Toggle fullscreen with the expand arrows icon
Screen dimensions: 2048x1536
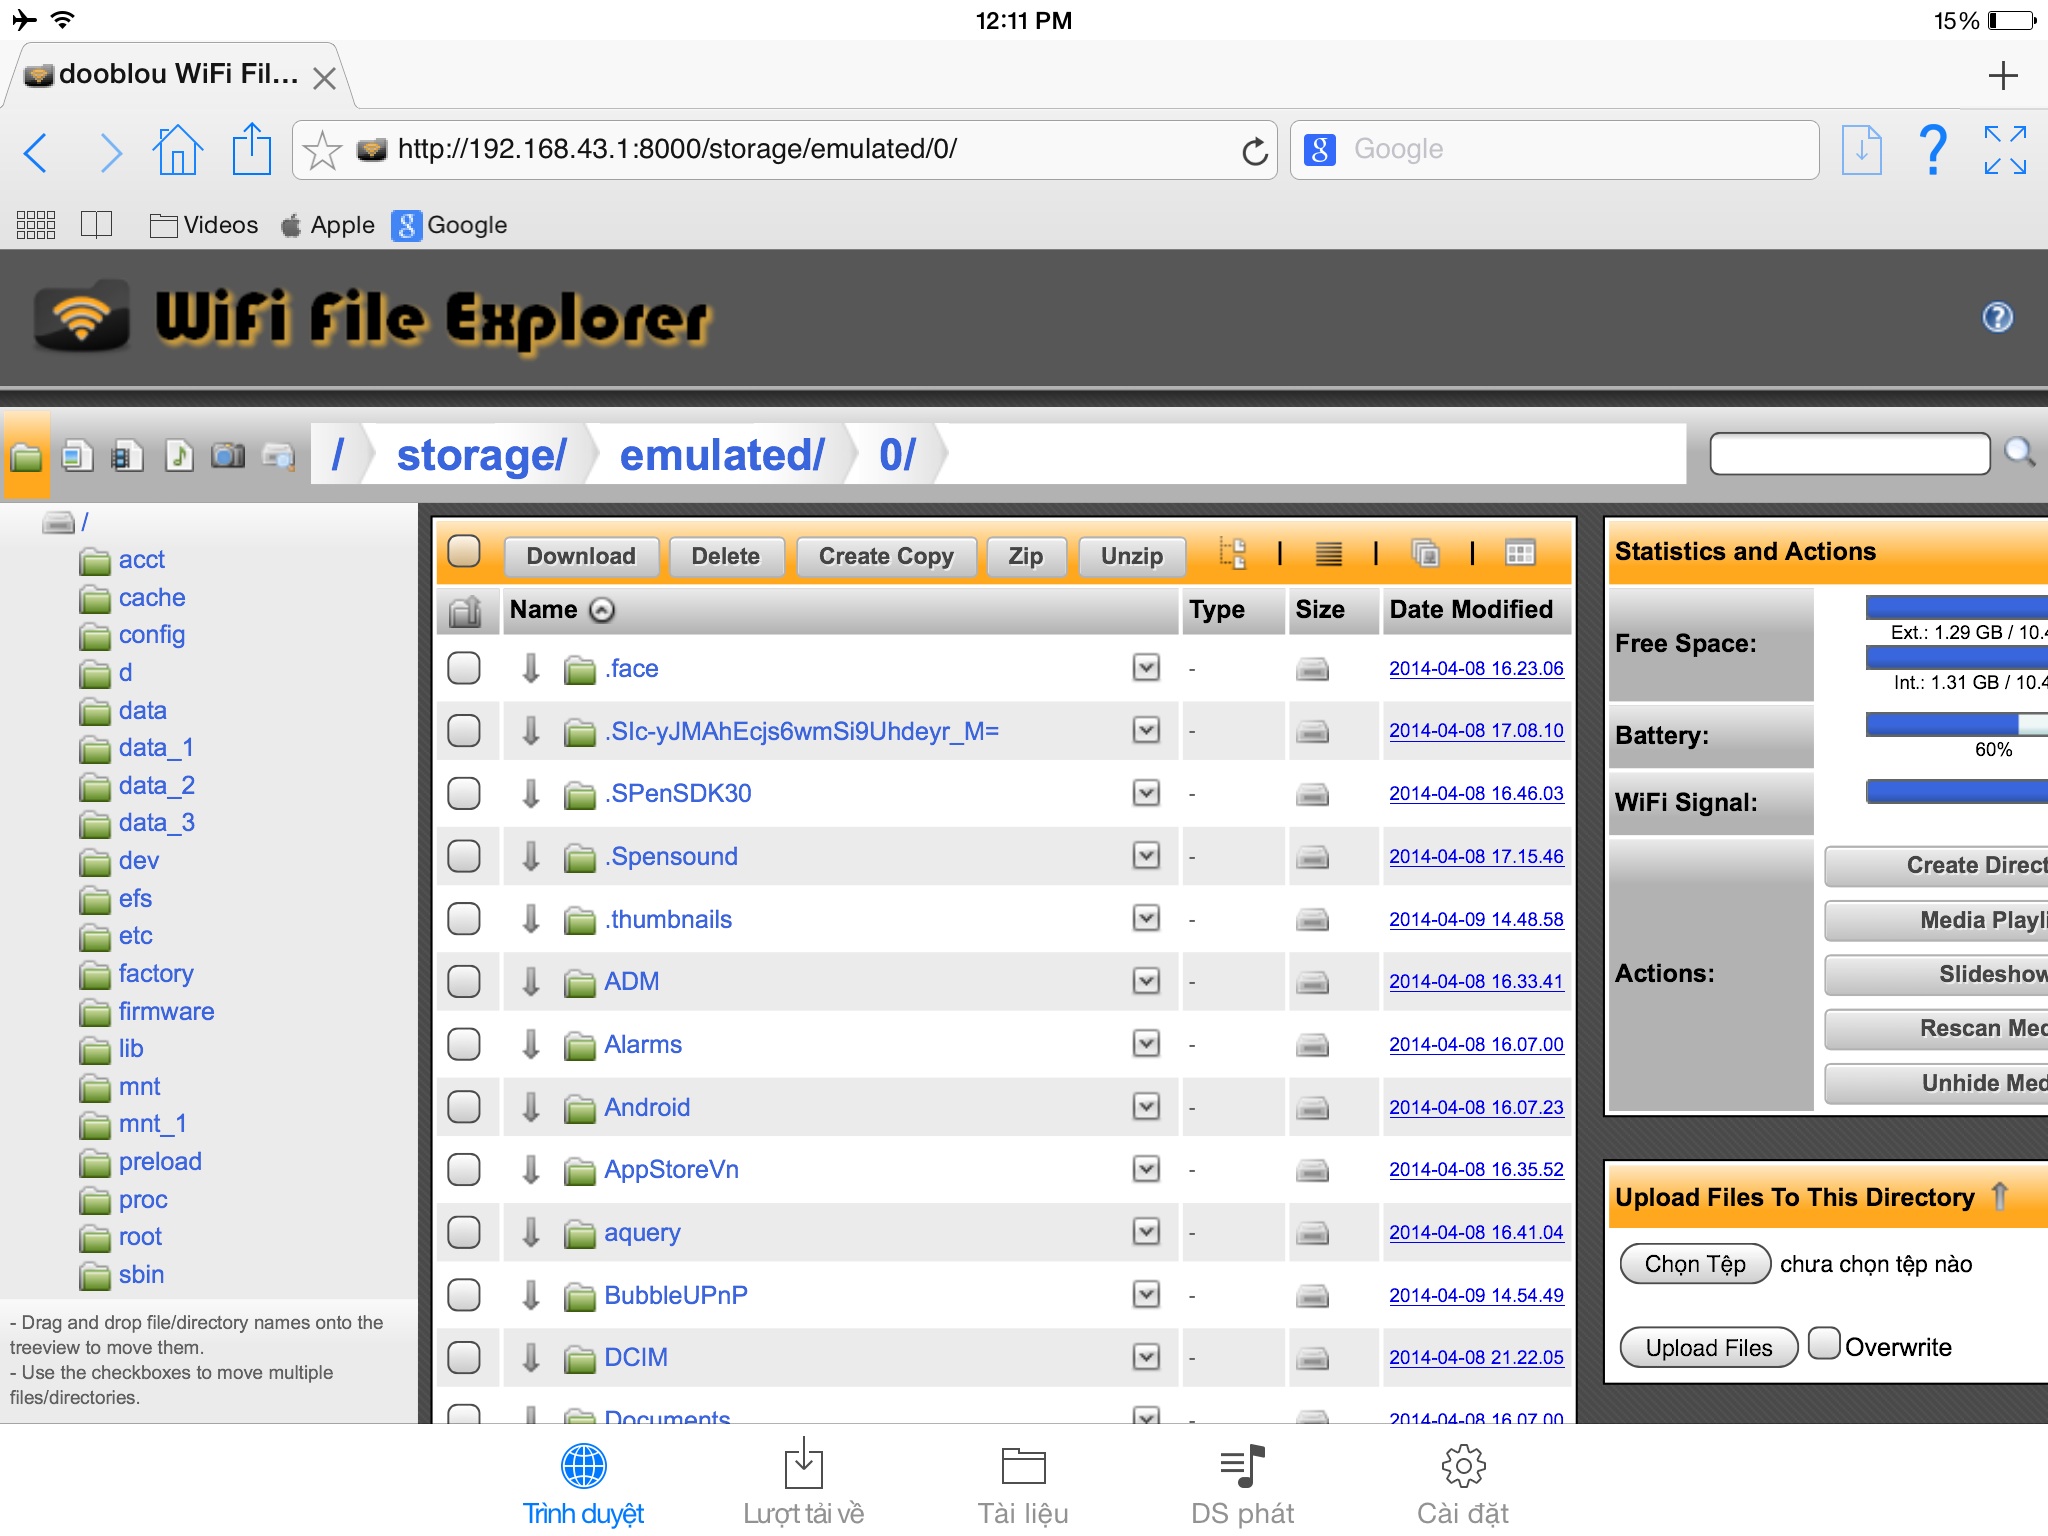tap(2005, 150)
